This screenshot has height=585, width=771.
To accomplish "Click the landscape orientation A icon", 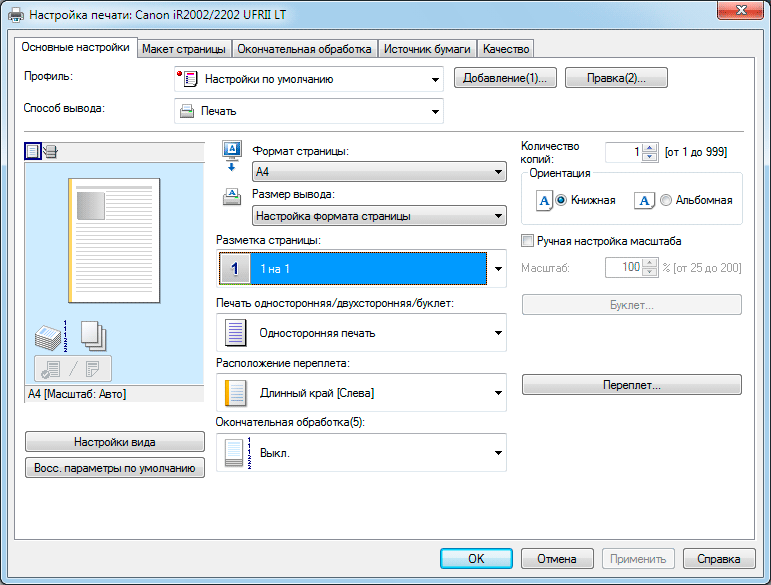I will tap(644, 201).
